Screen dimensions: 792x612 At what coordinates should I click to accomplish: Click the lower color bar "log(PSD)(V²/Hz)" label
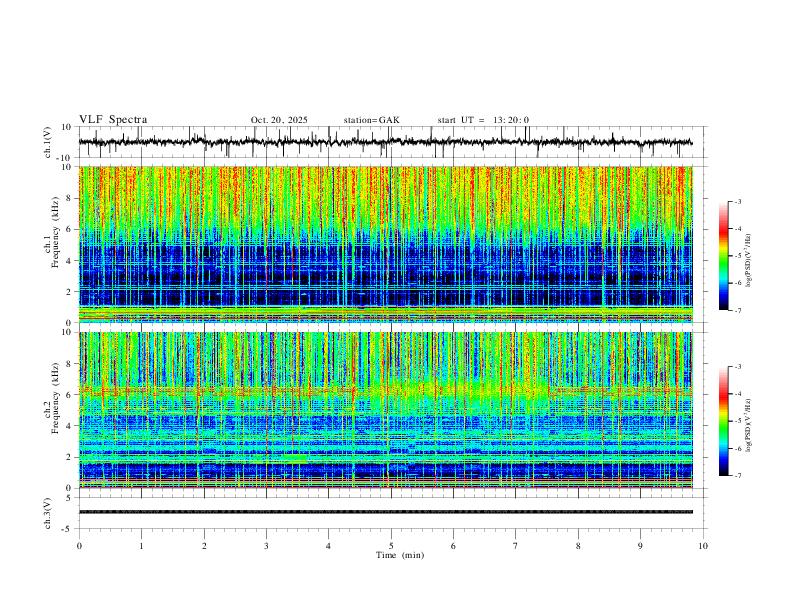749,425
